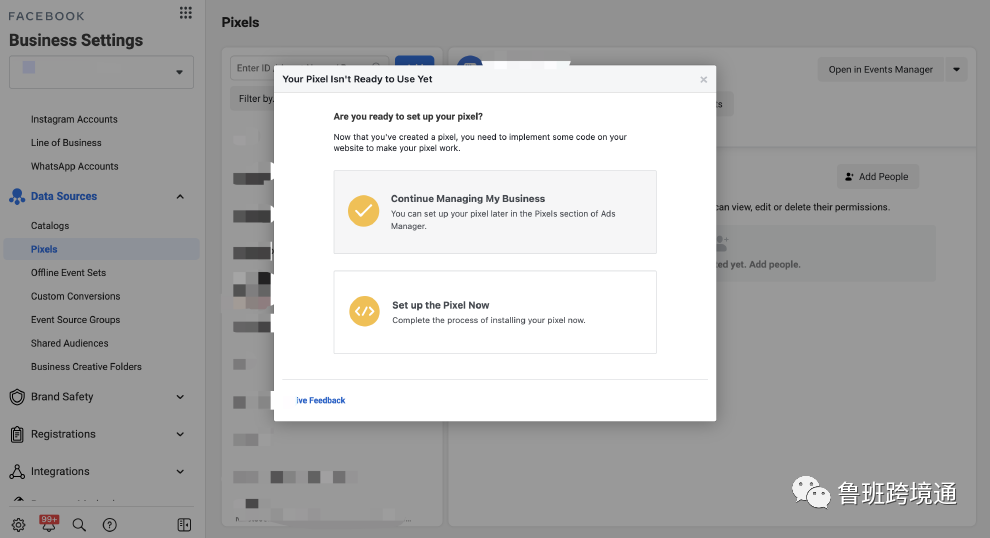Choose Set up the Pixel Now option

495,312
